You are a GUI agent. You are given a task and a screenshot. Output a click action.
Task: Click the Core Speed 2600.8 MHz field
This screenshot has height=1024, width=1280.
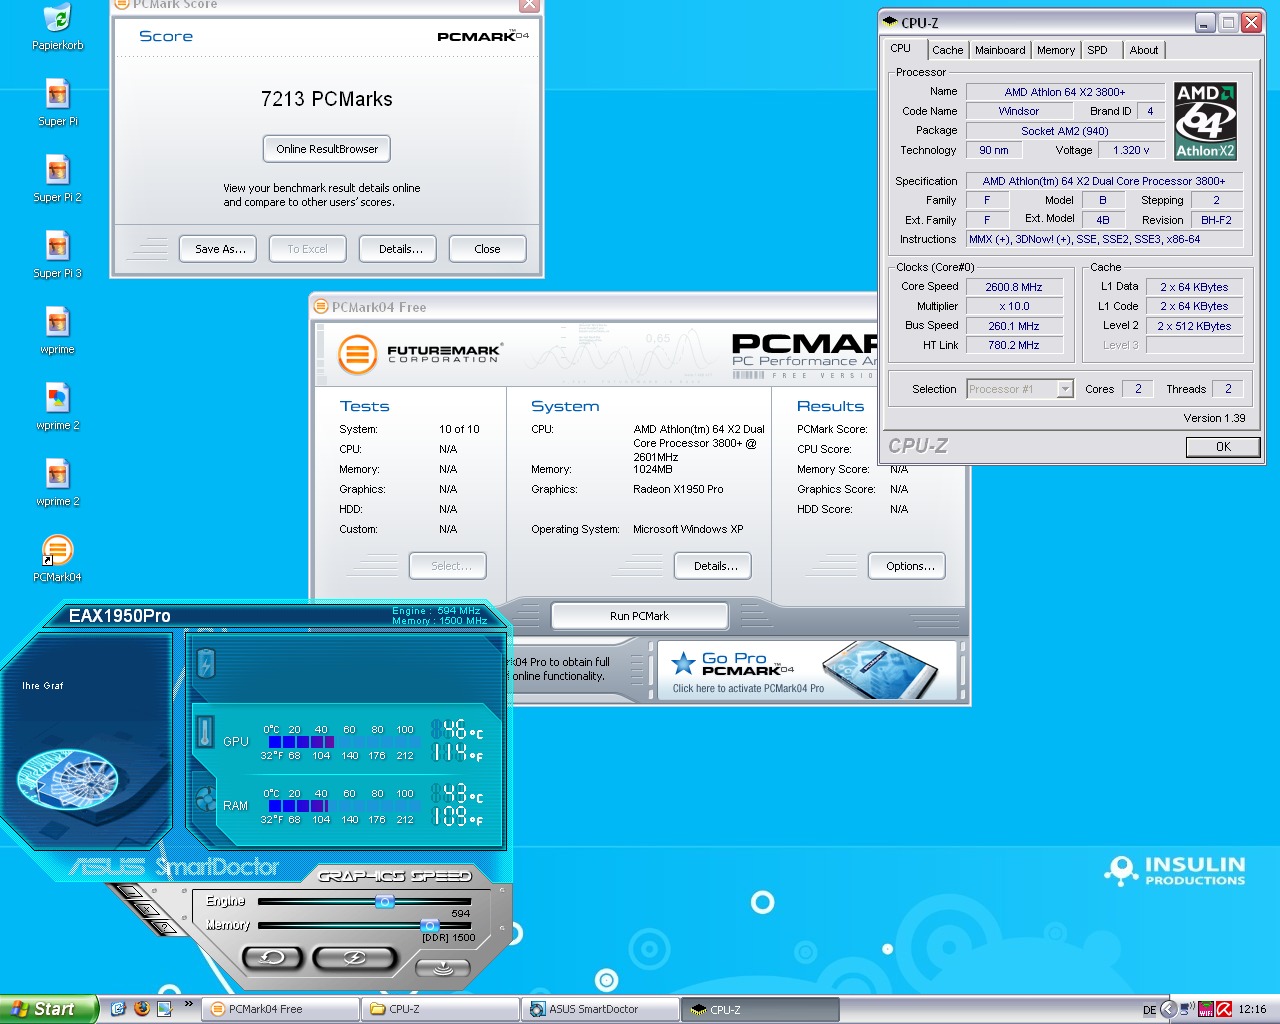coord(1014,287)
